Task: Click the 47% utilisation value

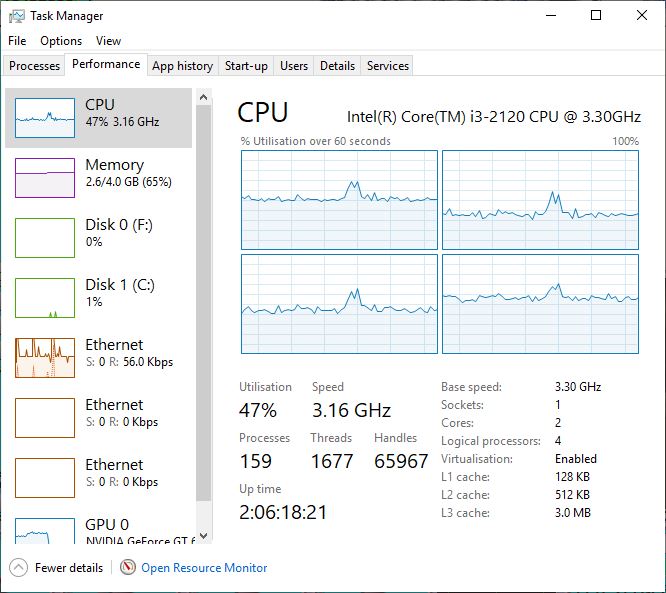Action: tap(258, 411)
